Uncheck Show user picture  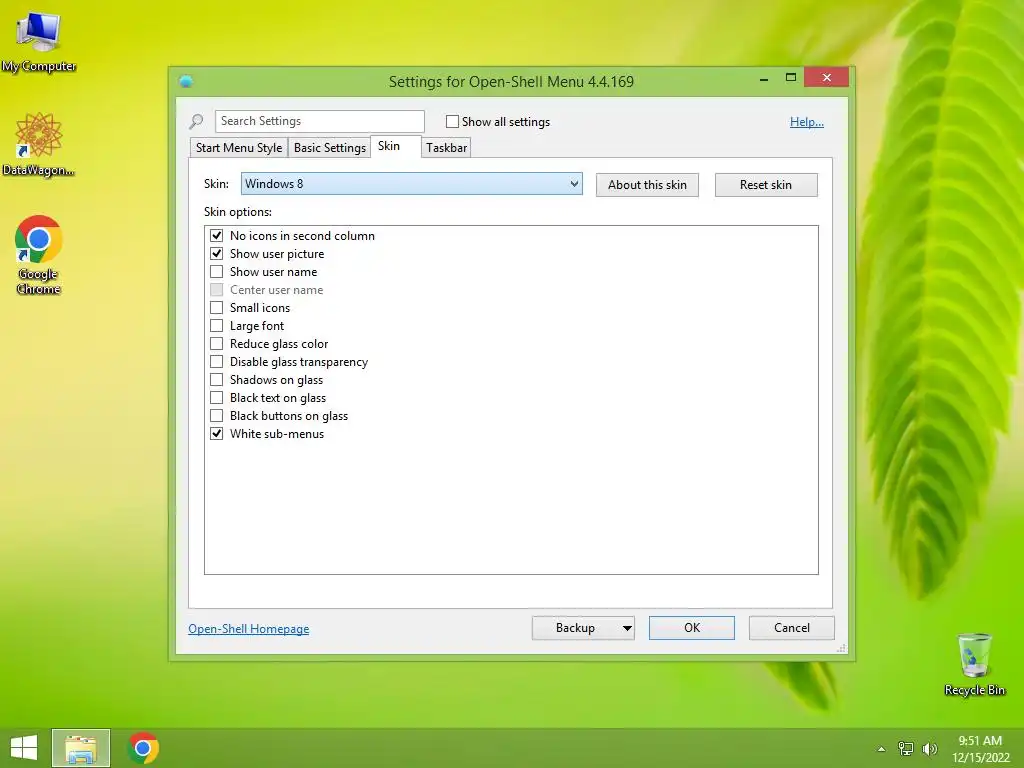[x=216, y=253]
